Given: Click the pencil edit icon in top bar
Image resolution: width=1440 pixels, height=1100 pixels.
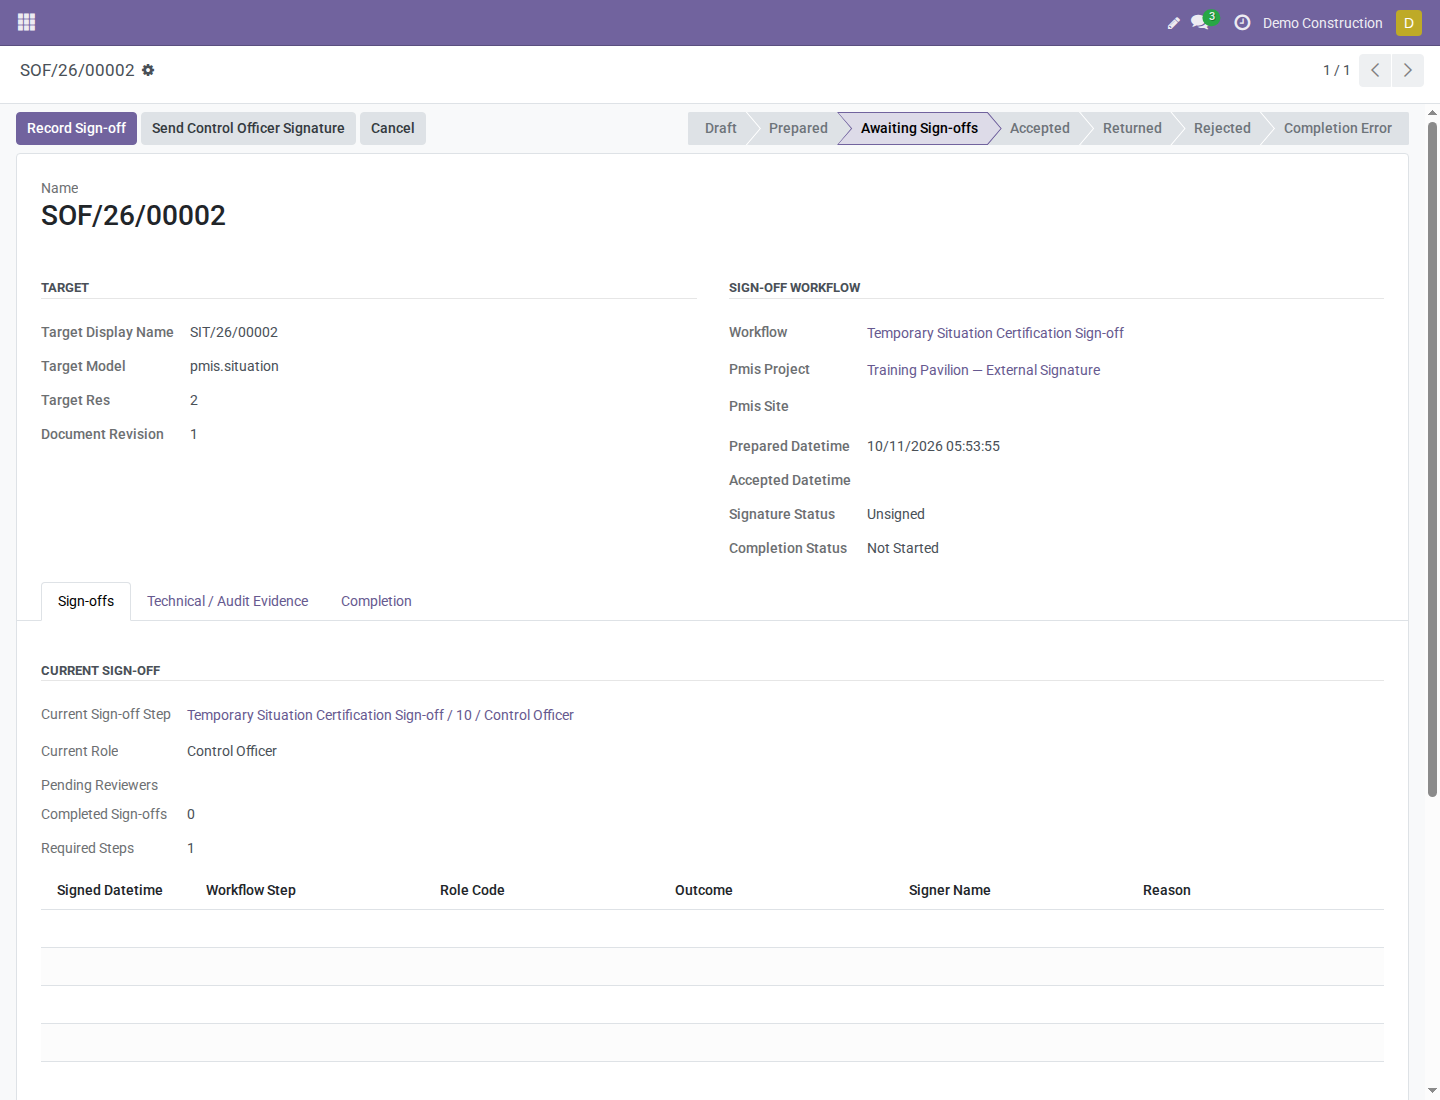Looking at the screenshot, I should (1174, 23).
